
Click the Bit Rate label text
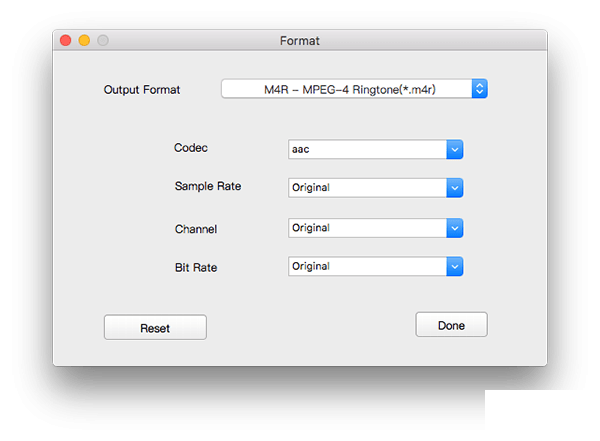[x=196, y=268]
